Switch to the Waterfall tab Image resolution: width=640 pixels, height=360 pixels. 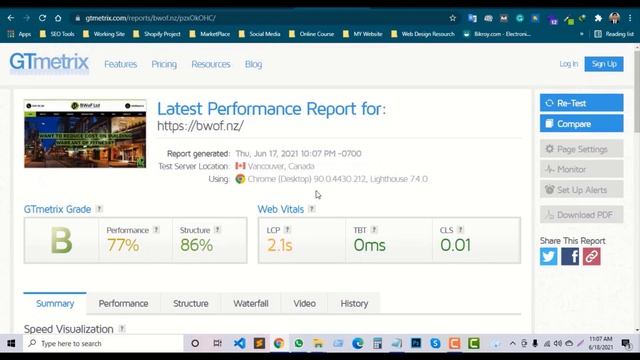pos(251,303)
